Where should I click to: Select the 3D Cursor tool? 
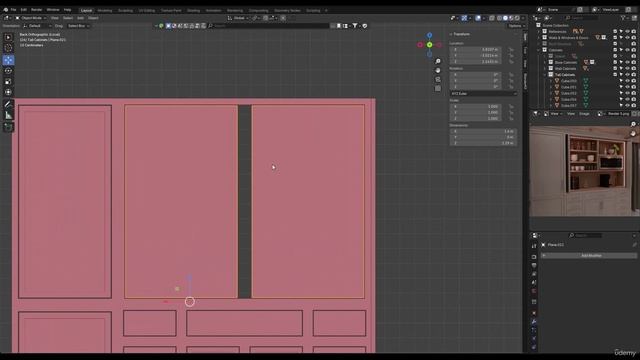(x=8, y=48)
